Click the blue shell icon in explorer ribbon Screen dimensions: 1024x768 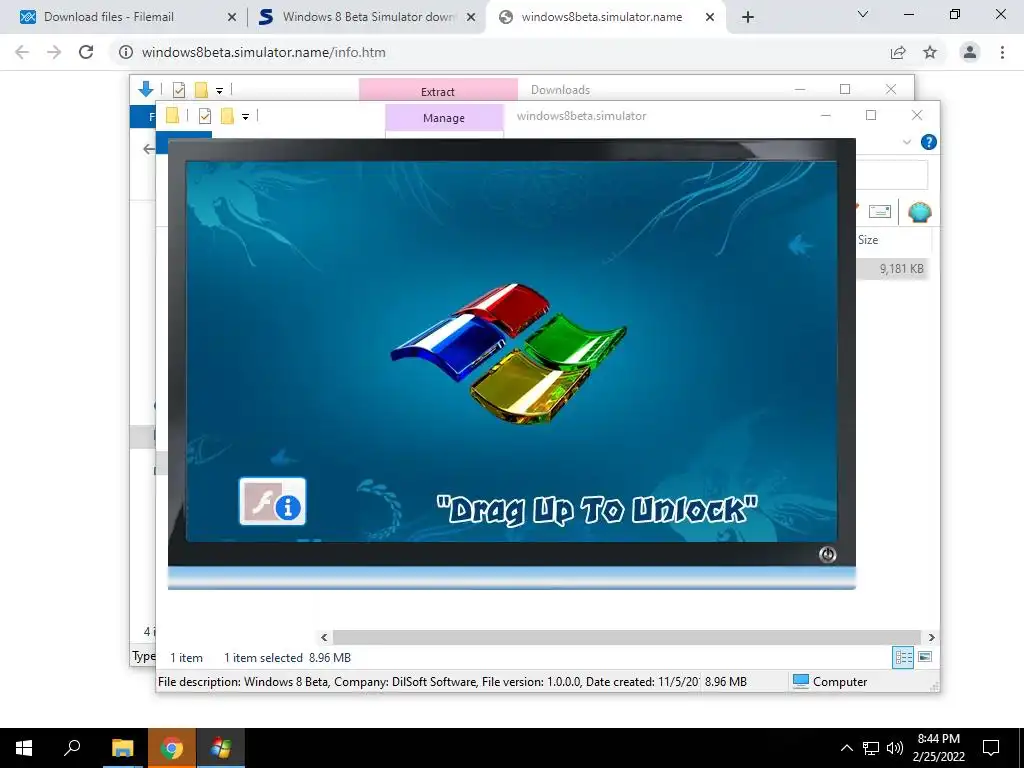click(920, 212)
